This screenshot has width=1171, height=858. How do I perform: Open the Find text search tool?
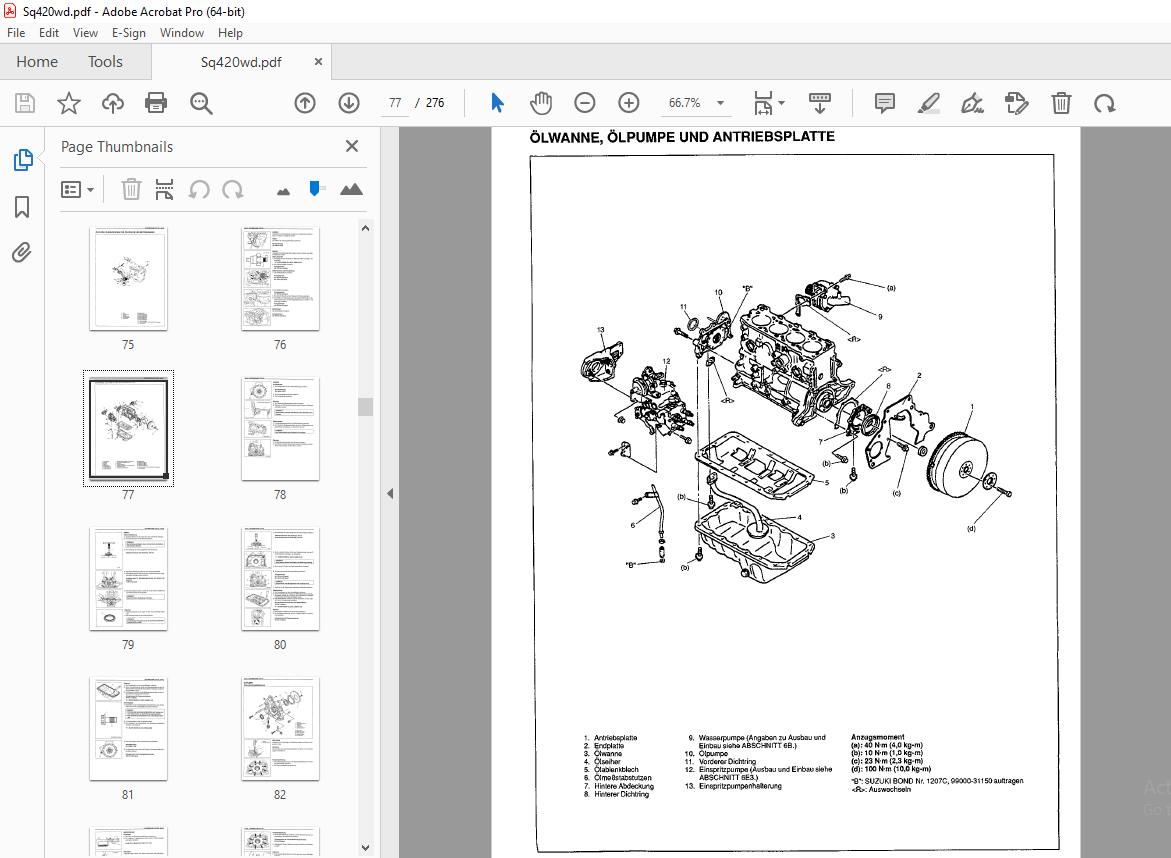click(201, 103)
